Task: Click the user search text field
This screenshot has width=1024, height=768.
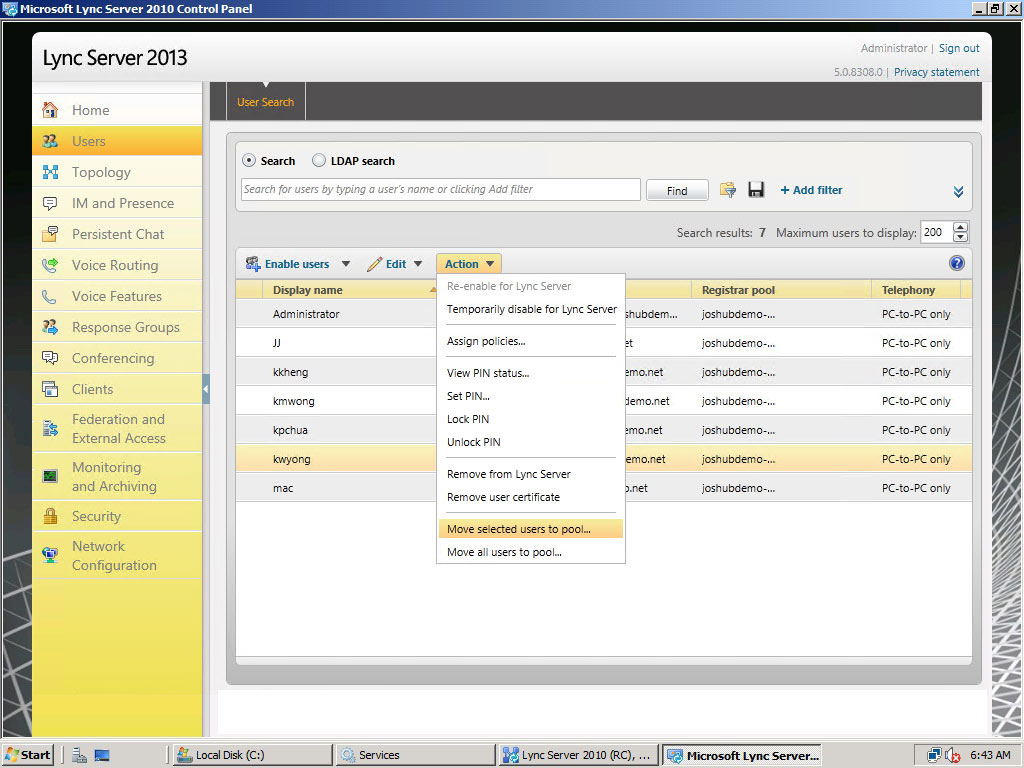Action: coord(441,189)
